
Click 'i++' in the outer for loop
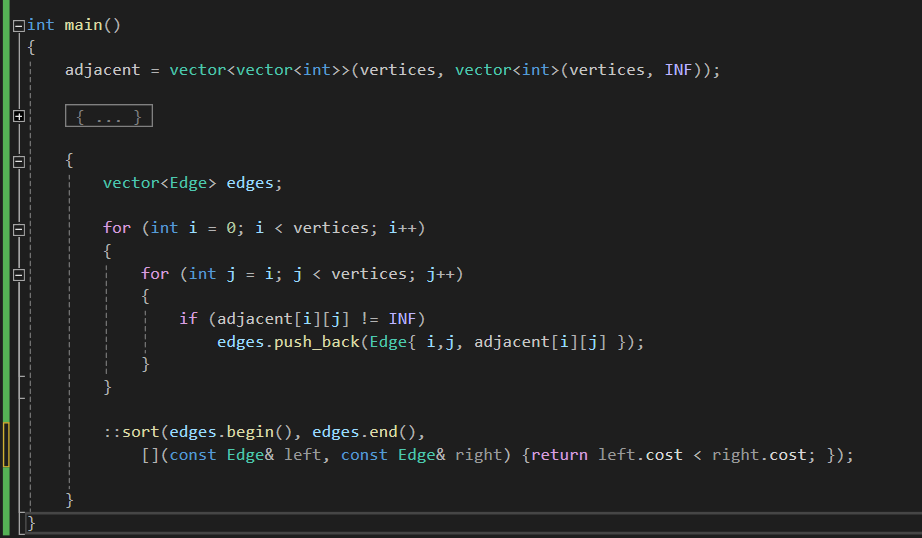pyautogui.click(x=402, y=228)
